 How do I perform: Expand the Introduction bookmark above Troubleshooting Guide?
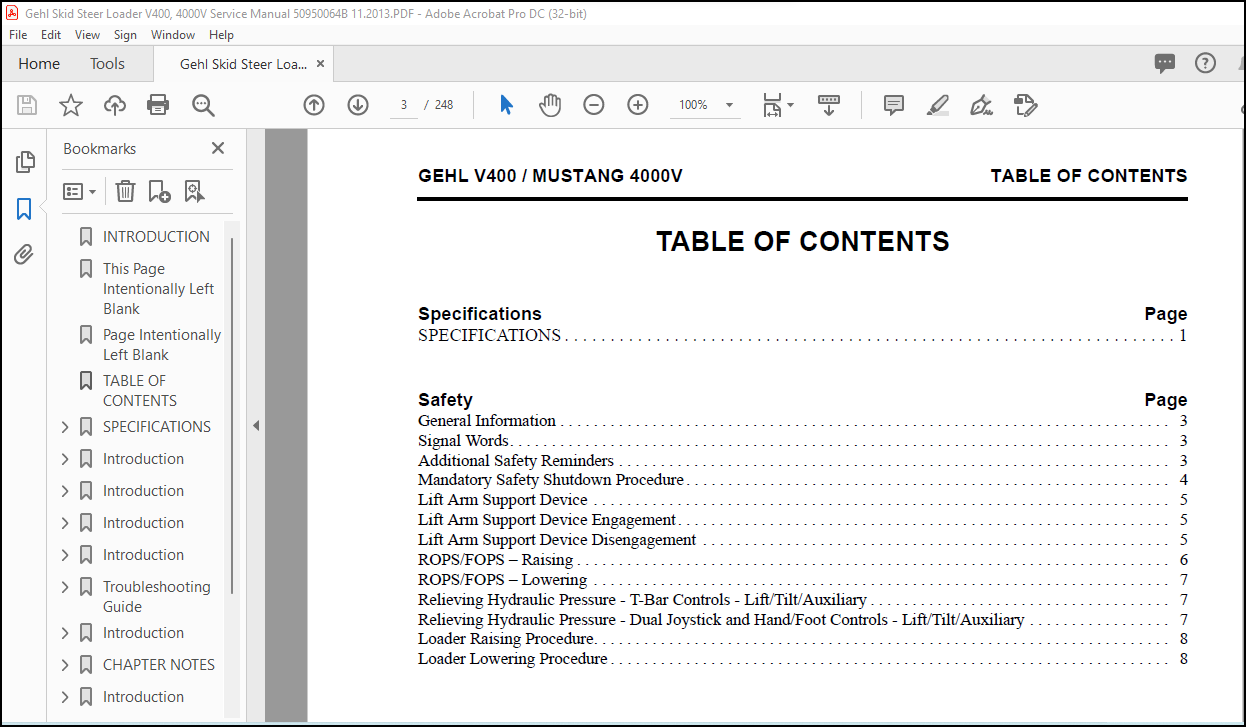coord(65,555)
